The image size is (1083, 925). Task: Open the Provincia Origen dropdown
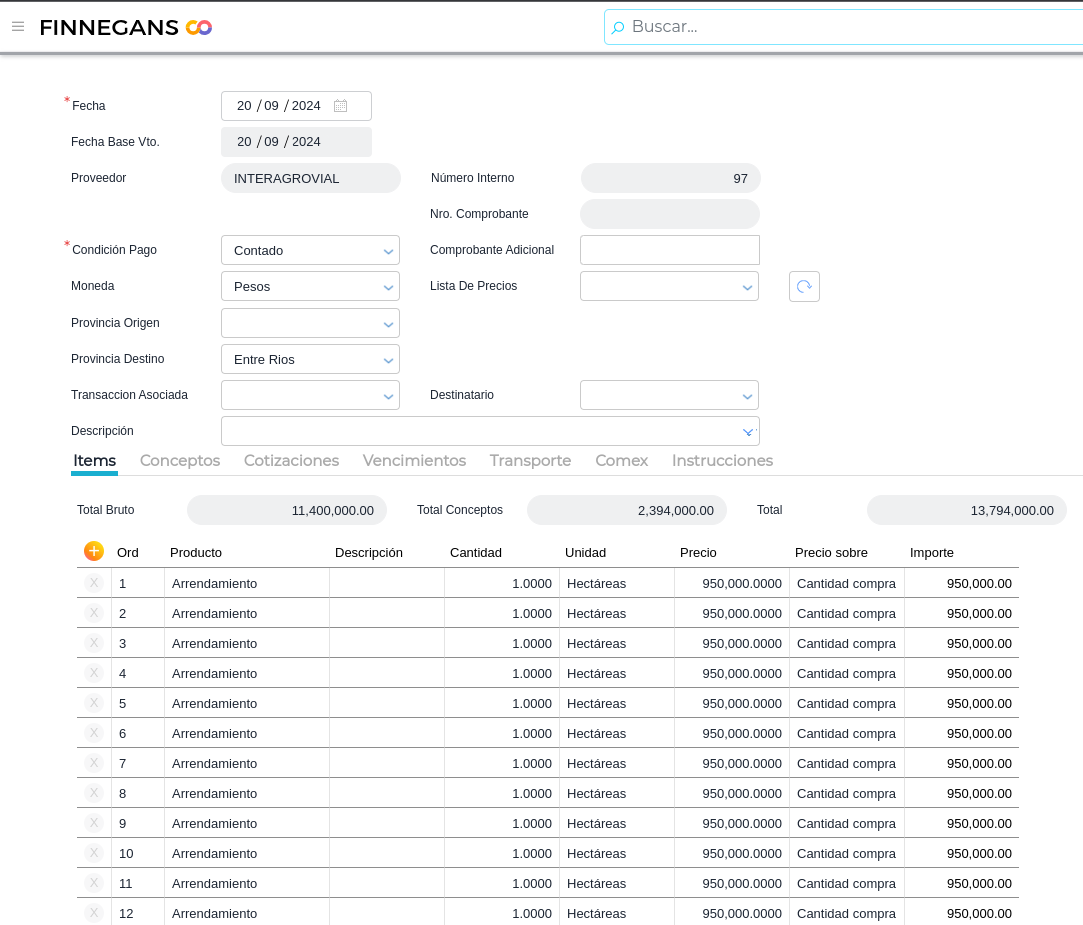(x=310, y=323)
